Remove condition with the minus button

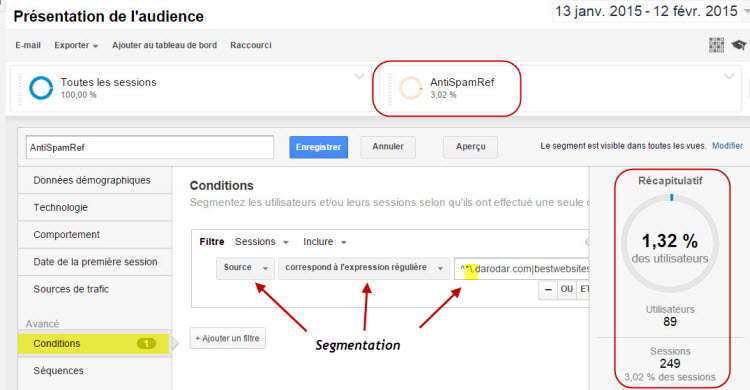click(548, 289)
